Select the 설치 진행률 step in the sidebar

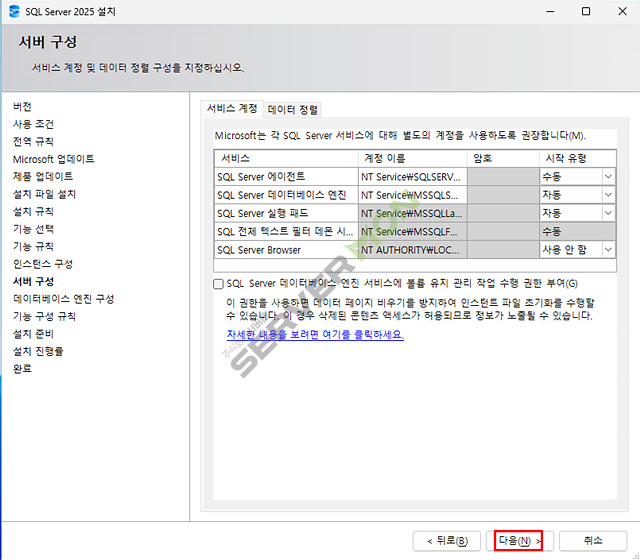(x=38, y=351)
